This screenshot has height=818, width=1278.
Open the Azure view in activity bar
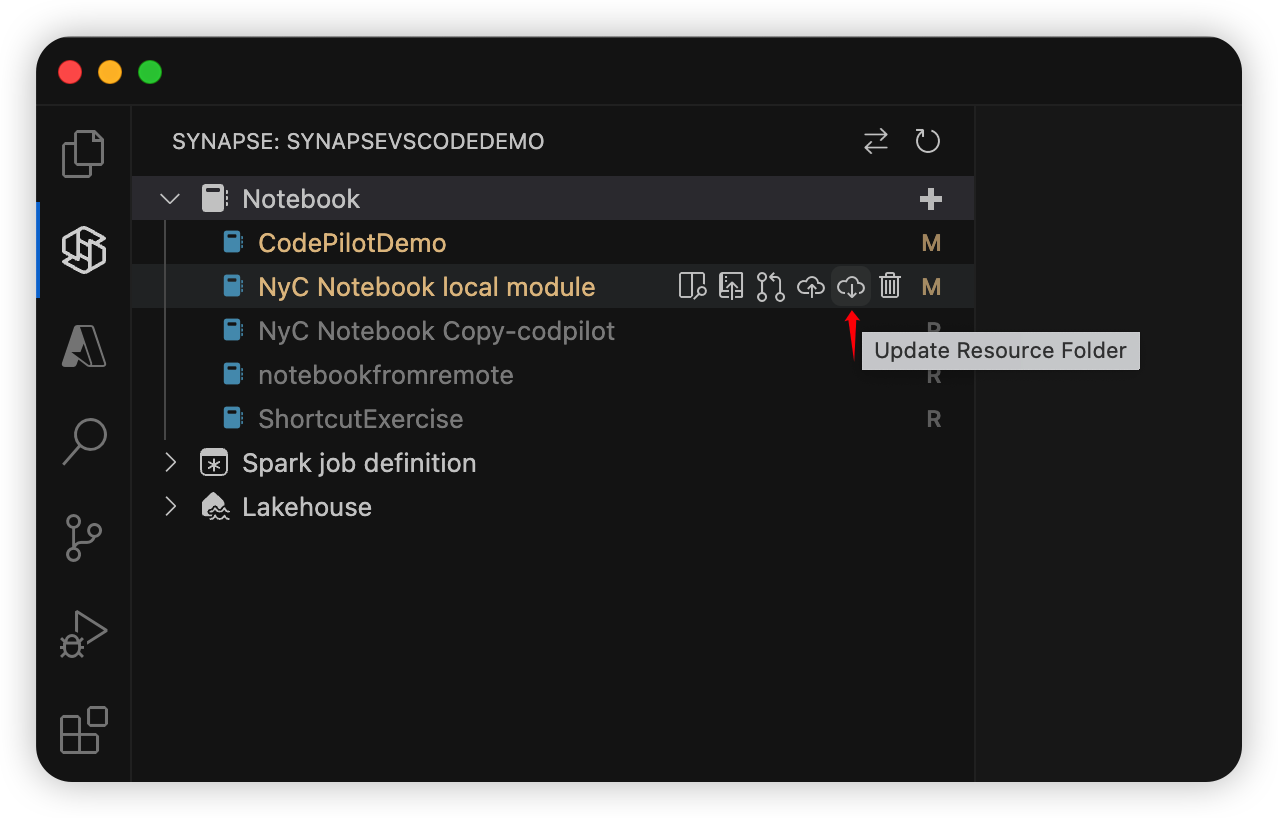(84, 345)
